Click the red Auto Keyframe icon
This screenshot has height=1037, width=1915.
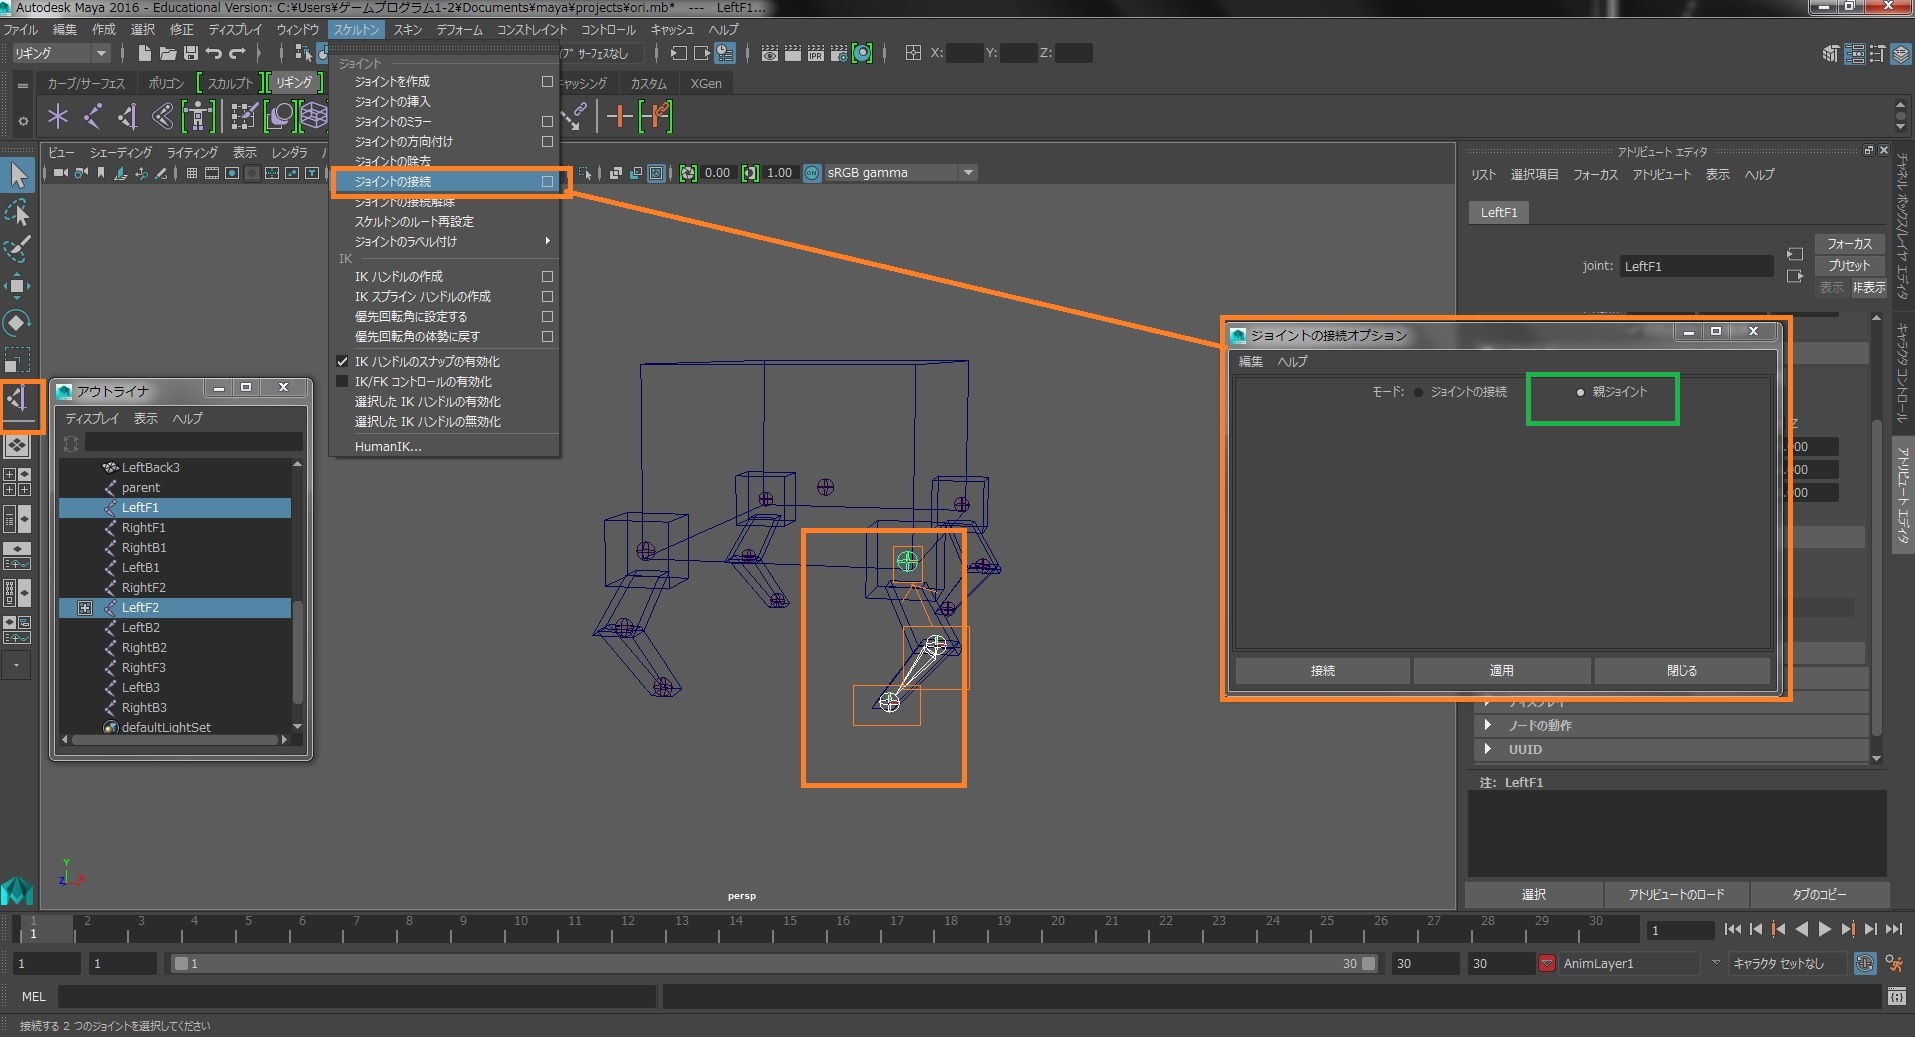point(1547,963)
